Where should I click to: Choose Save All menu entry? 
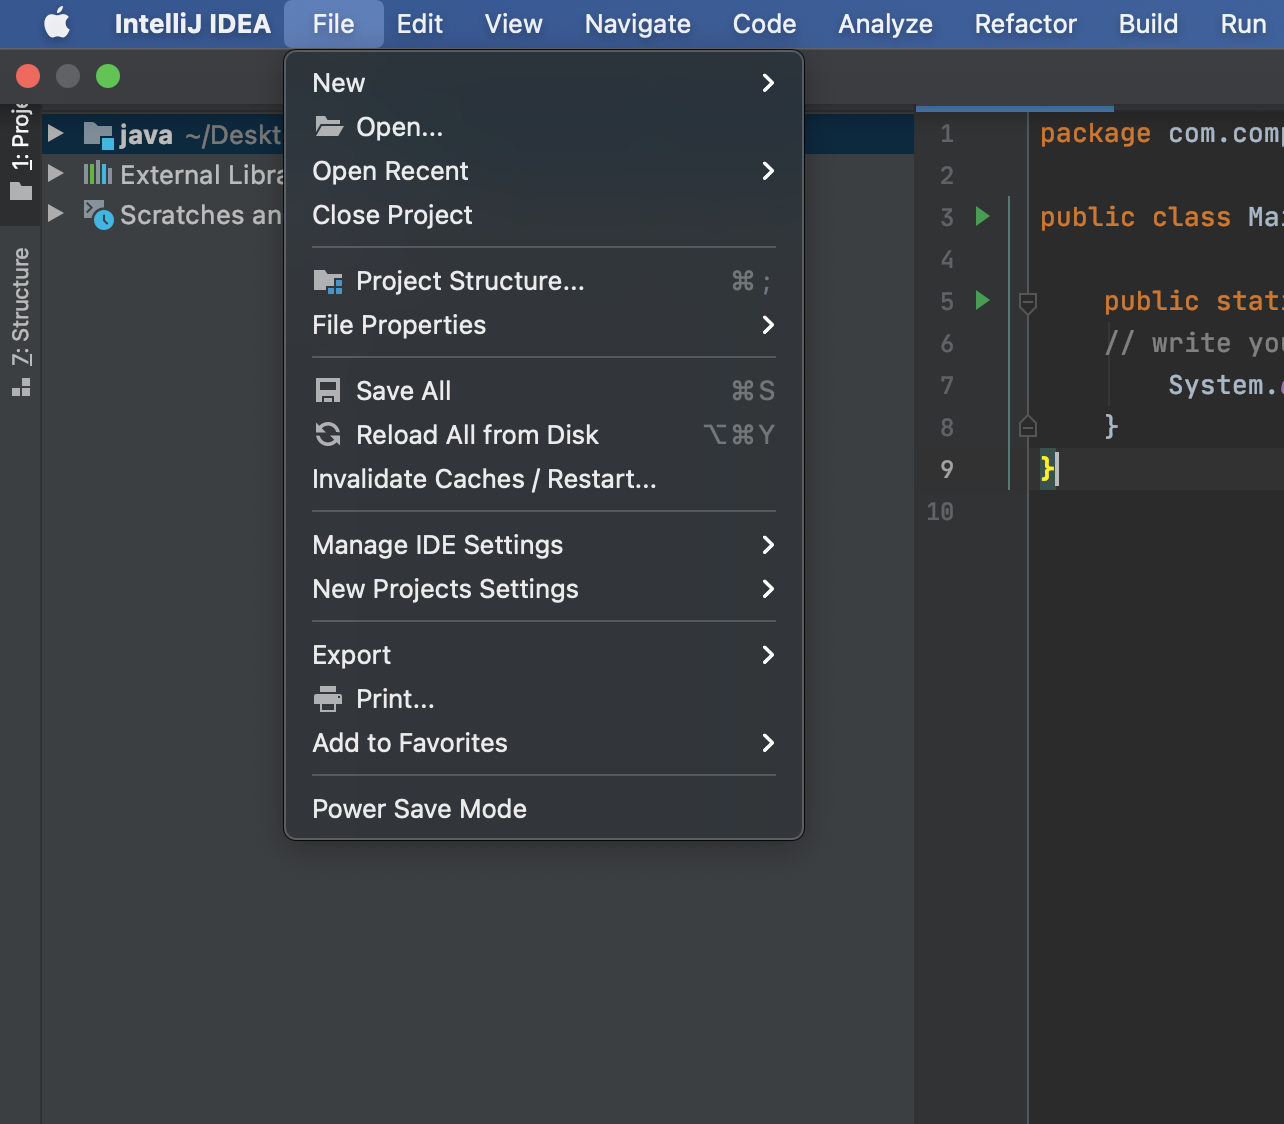[544, 391]
